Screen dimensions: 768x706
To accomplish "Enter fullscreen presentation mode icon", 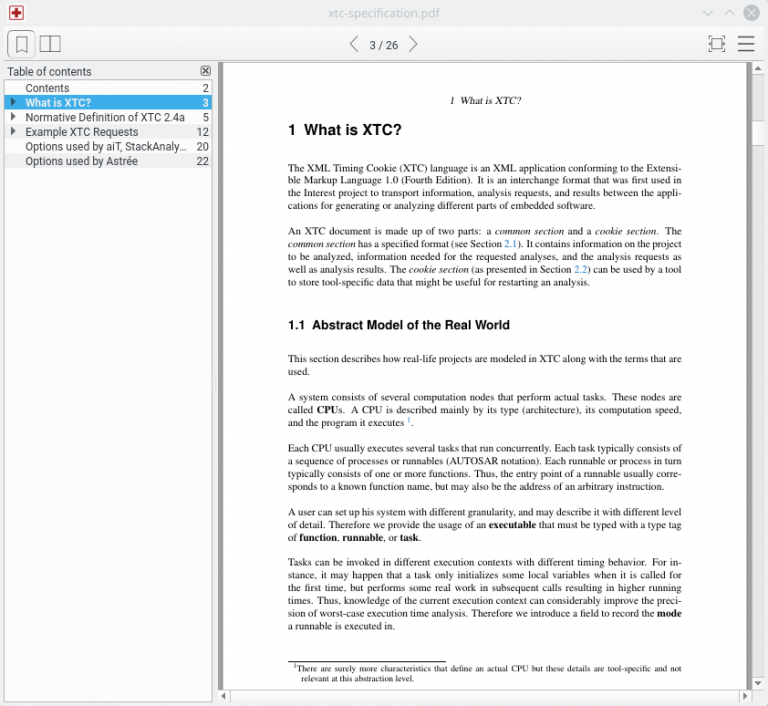I will coord(716,44).
